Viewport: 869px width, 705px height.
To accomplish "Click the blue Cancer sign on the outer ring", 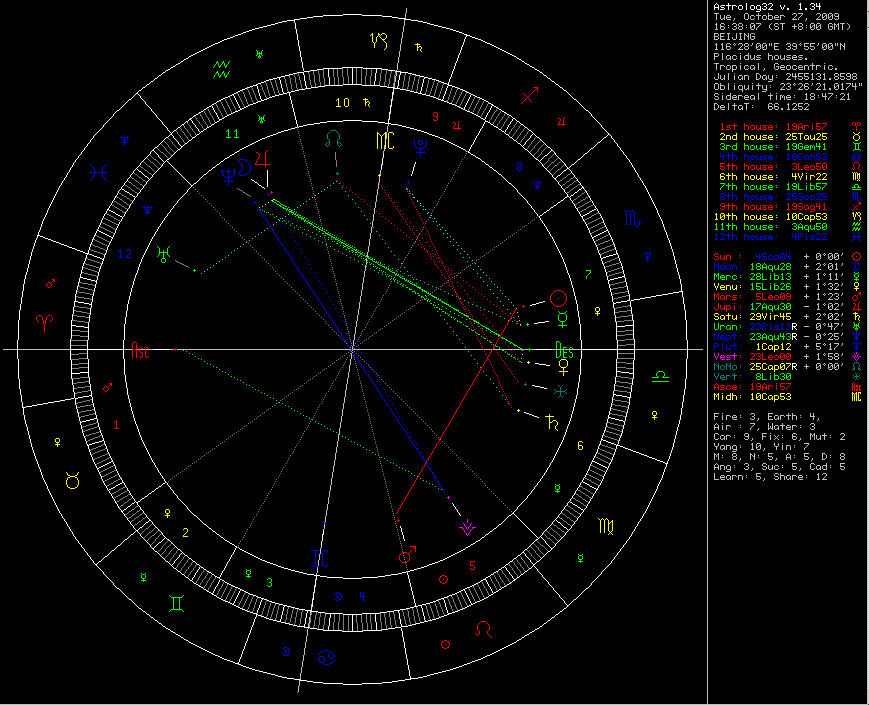I will click(x=327, y=657).
